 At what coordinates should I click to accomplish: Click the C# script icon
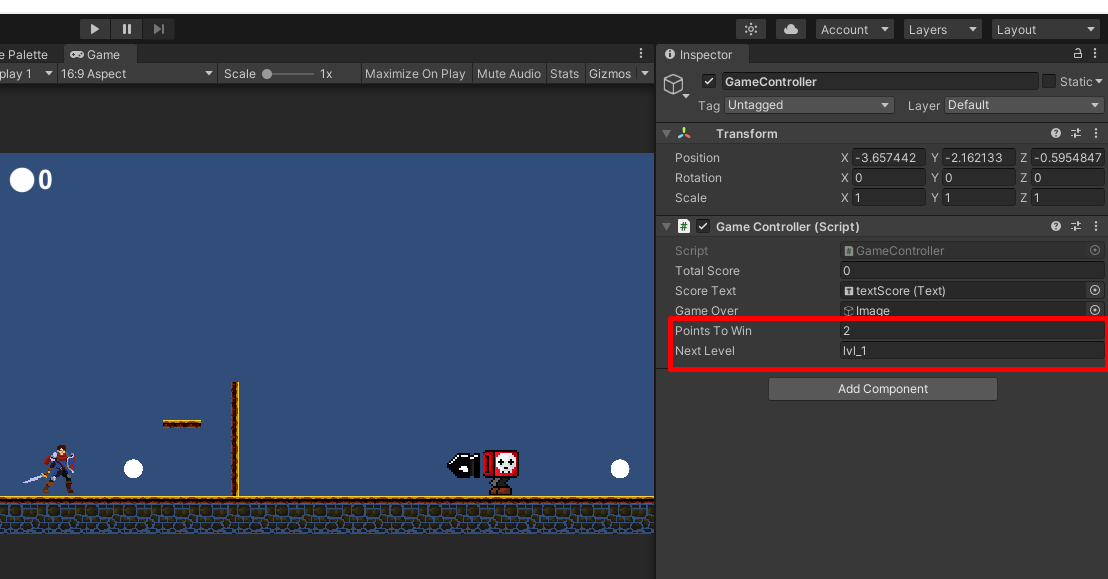[x=684, y=226]
